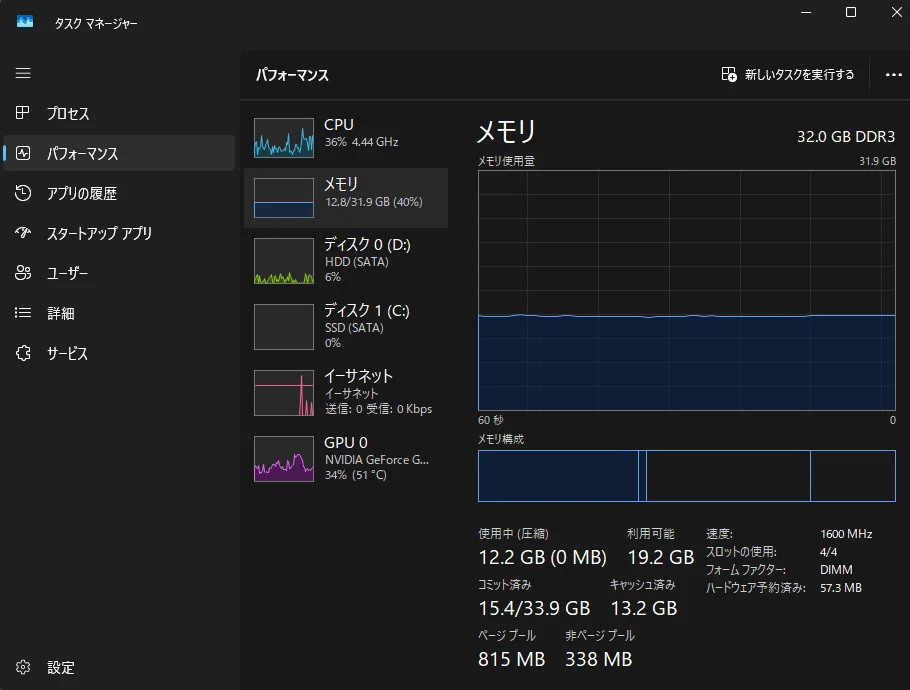Click the 36% 4.44 GHz CPU stats
The width and height of the screenshot is (910, 690).
[362, 142]
